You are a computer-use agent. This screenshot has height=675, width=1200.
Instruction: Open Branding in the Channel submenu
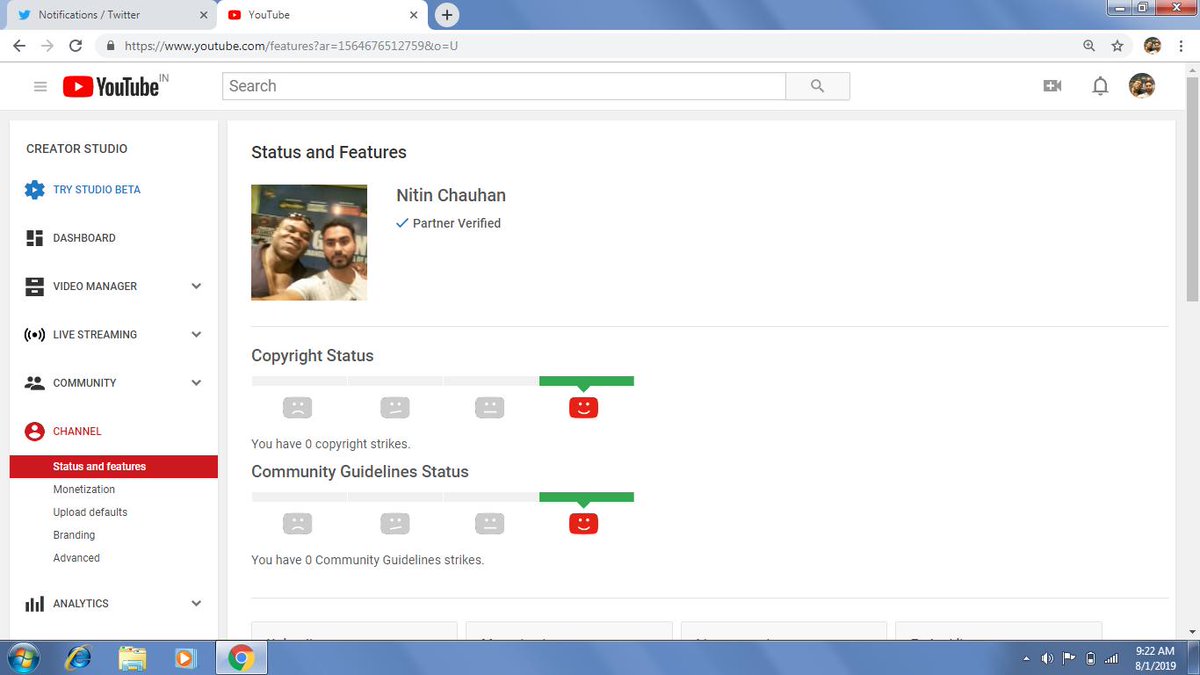click(74, 536)
